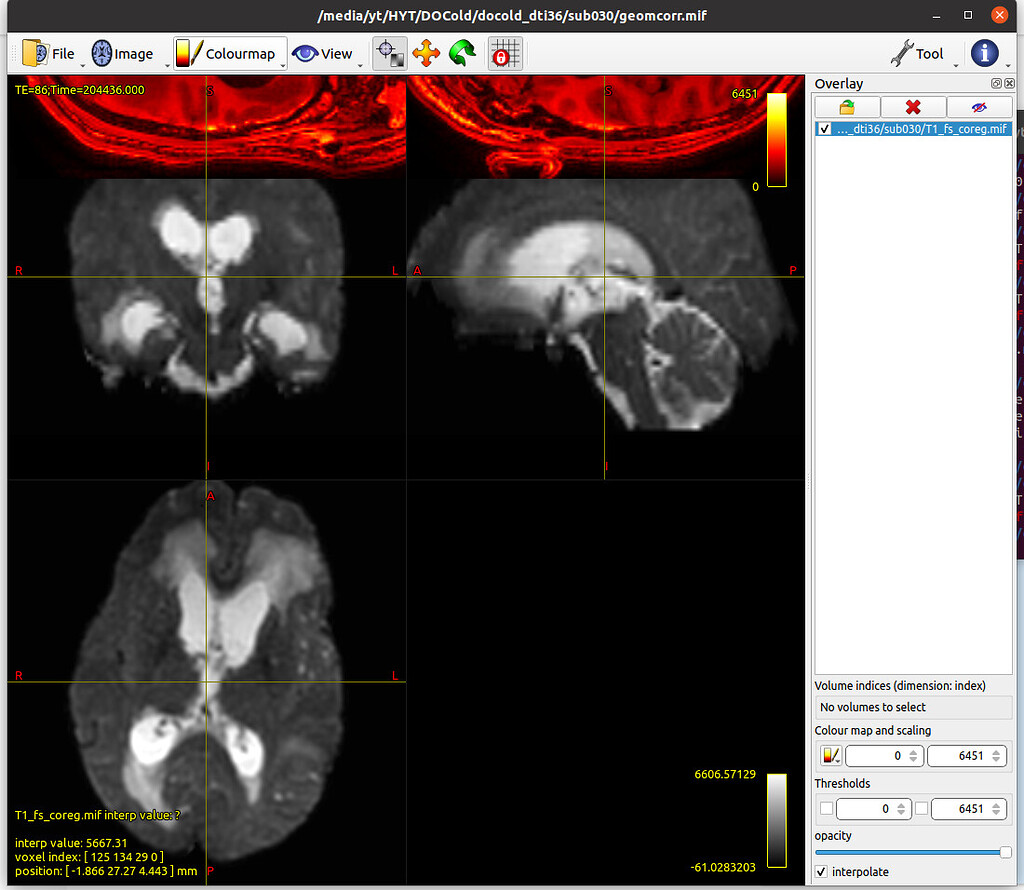
Task: Undock the Overlay panel
Action: tap(997, 83)
